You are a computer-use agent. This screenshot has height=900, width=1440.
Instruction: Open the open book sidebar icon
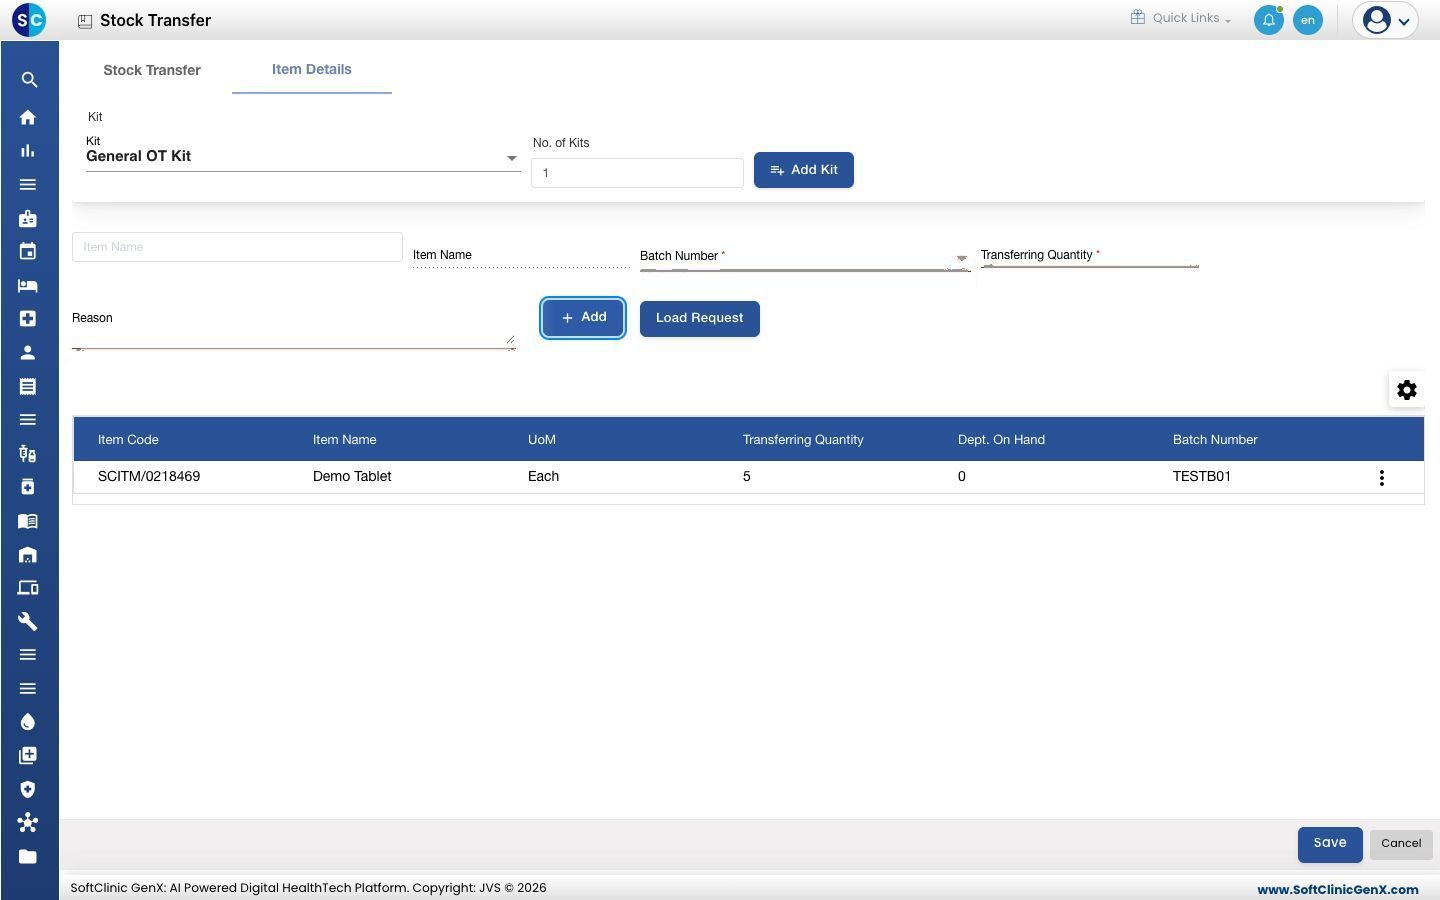[x=28, y=520]
